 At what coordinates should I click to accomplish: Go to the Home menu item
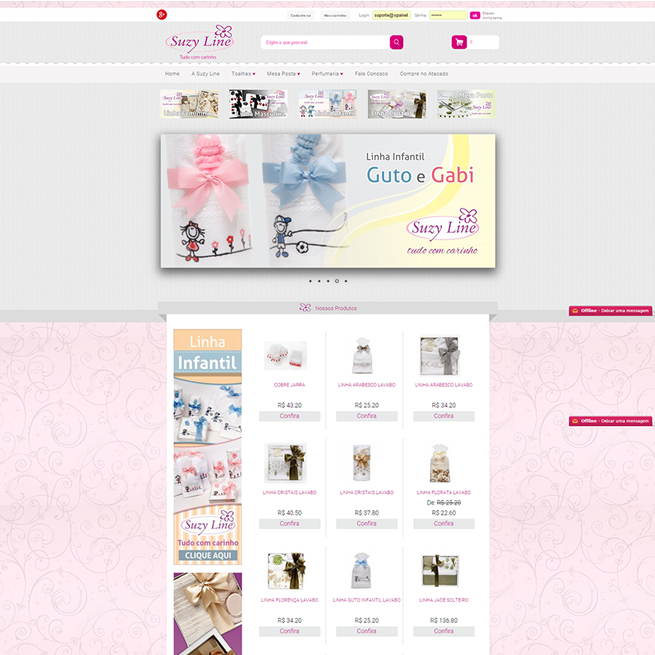coord(172,74)
